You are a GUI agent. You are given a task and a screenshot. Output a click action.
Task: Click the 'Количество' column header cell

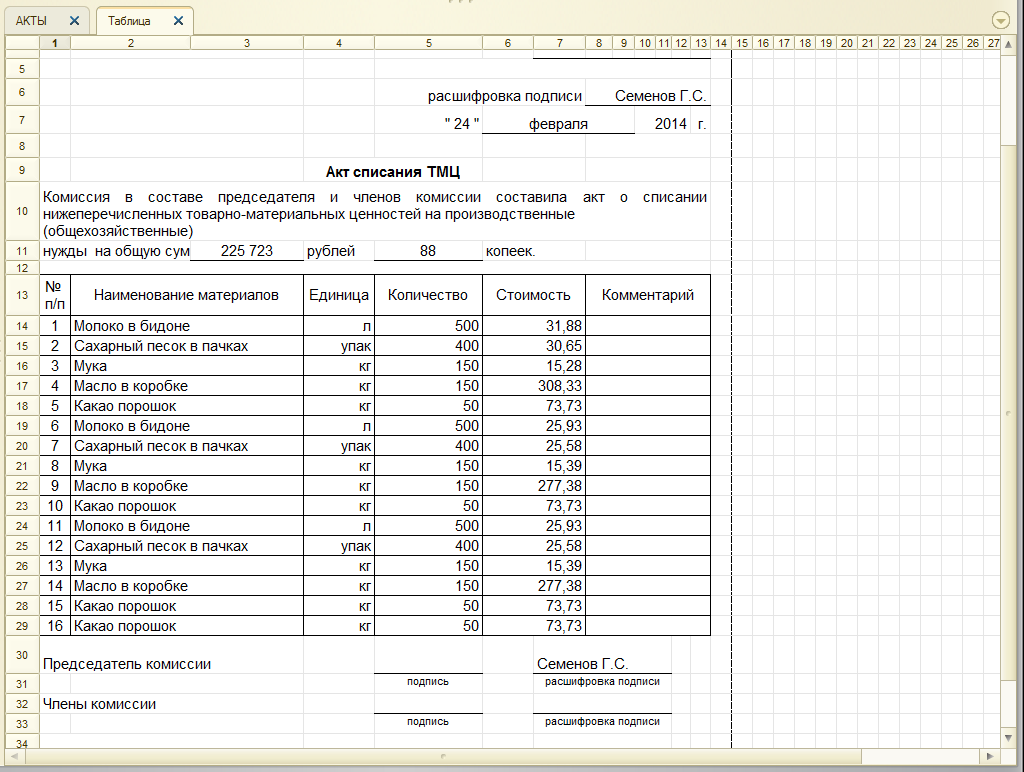[428, 295]
